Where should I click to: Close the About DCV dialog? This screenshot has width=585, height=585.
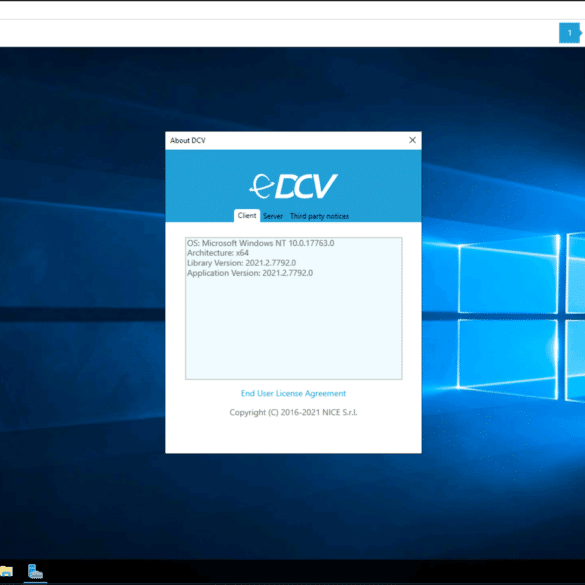412,140
